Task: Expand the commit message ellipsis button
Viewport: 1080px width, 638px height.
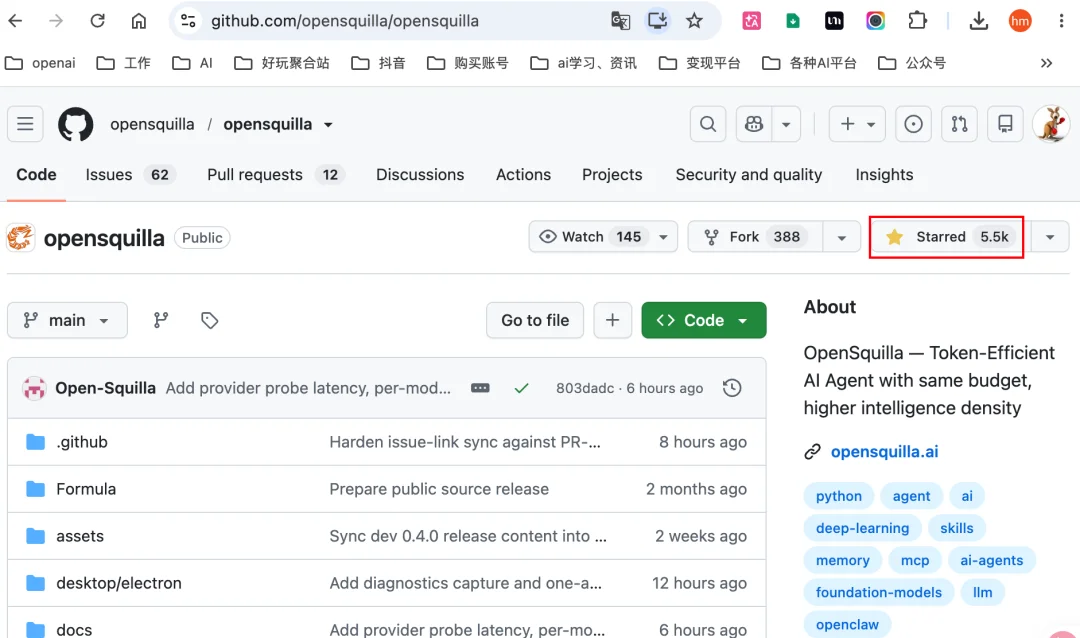Action: pos(480,388)
